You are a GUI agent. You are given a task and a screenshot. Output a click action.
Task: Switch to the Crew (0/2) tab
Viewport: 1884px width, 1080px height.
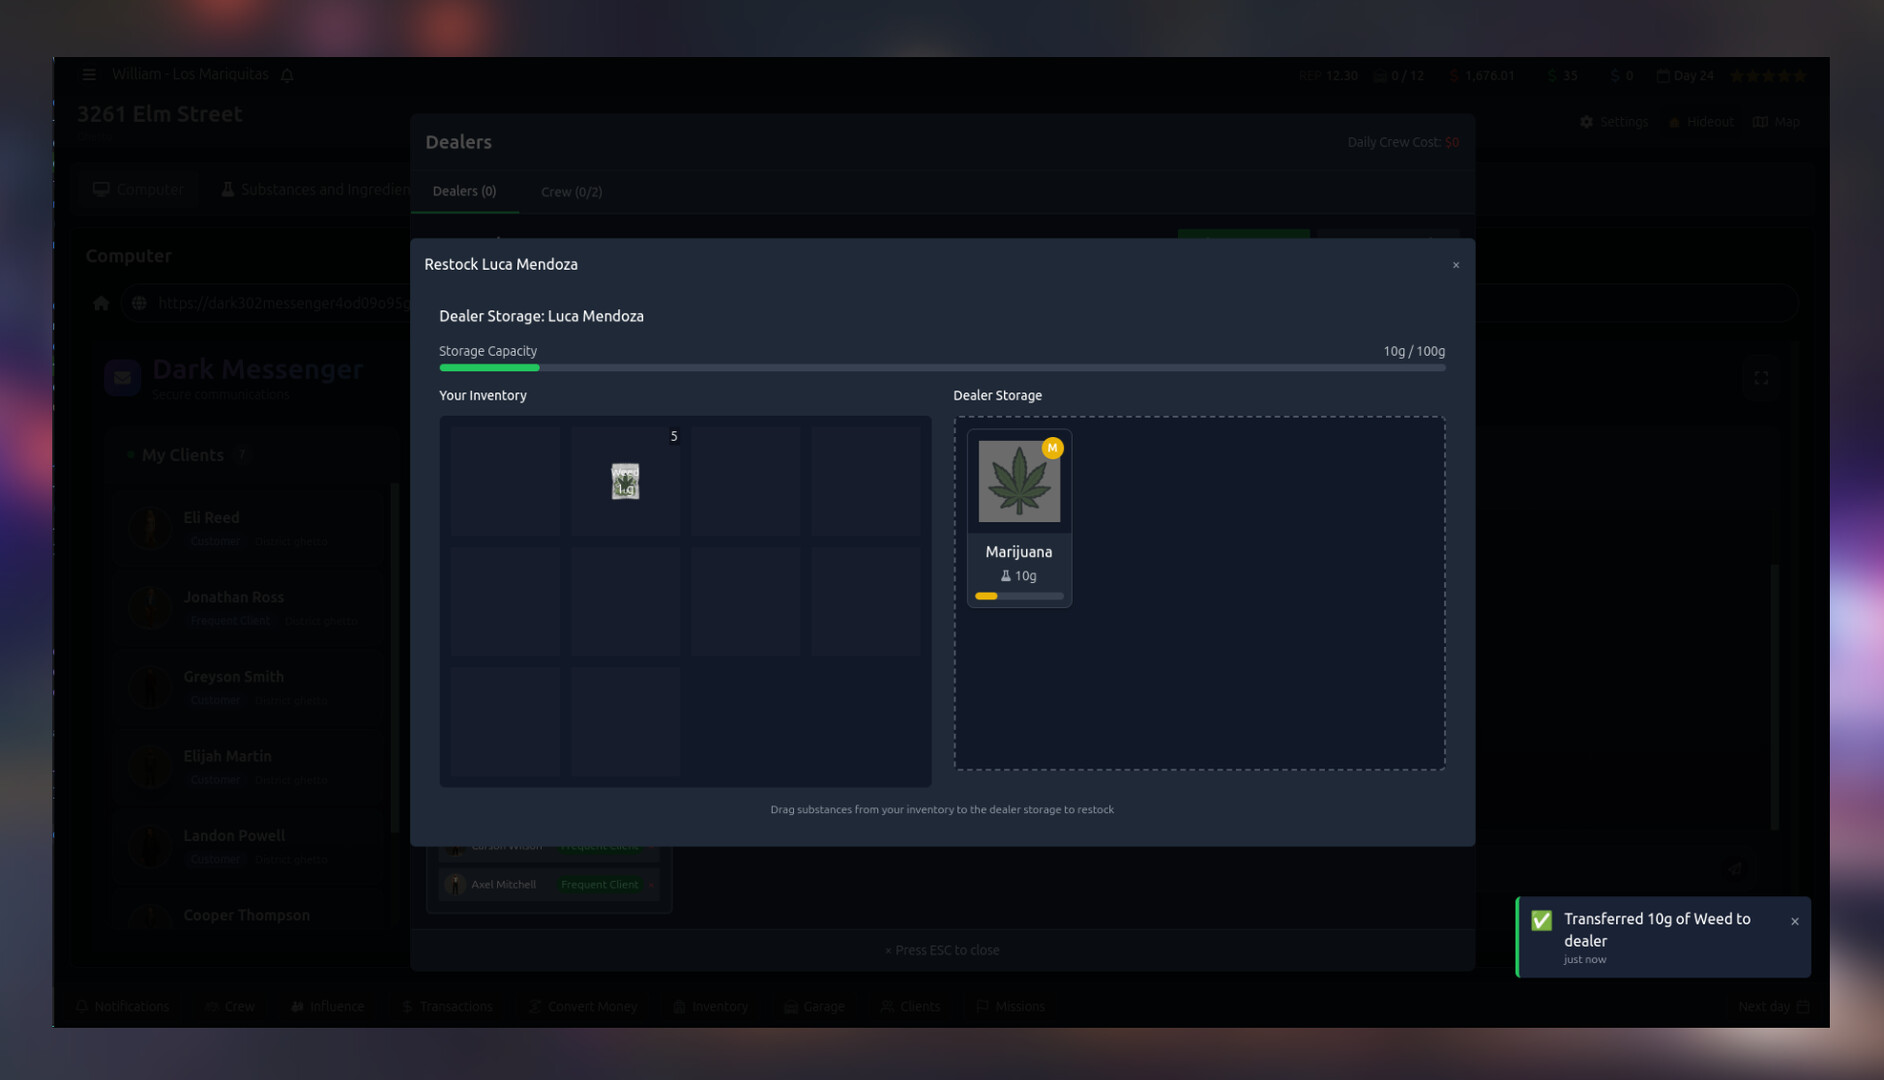(x=571, y=191)
